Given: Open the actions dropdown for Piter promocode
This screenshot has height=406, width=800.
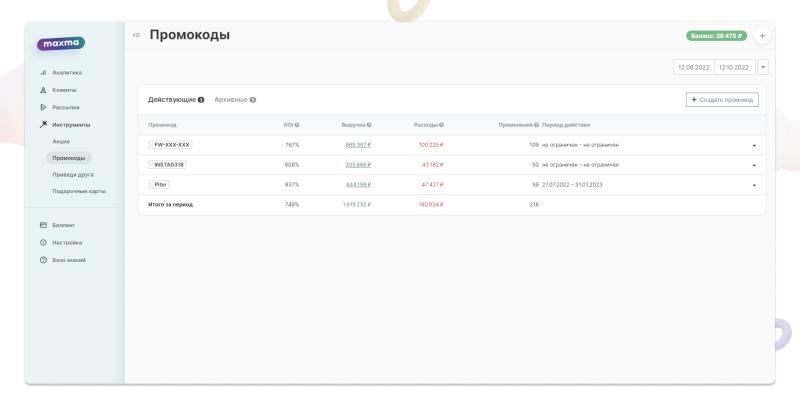Looking at the screenshot, I should tap(754, 185).
